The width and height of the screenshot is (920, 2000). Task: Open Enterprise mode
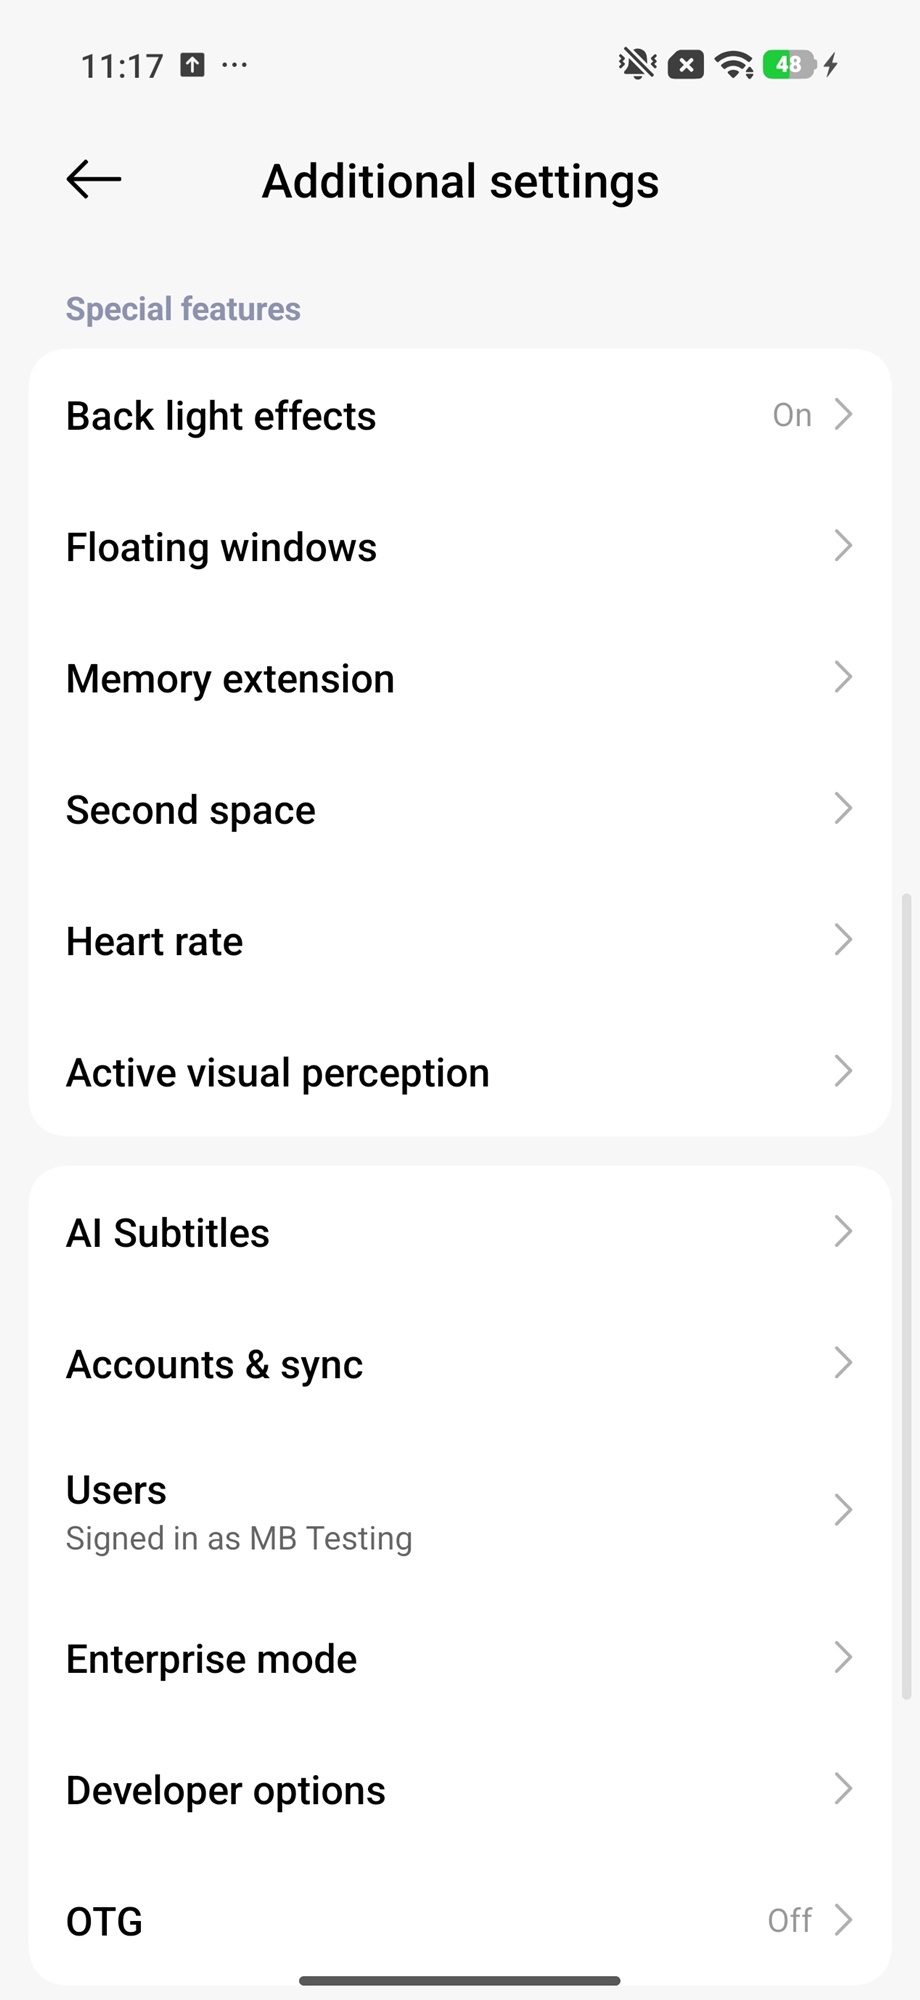tap(460, 1658)
